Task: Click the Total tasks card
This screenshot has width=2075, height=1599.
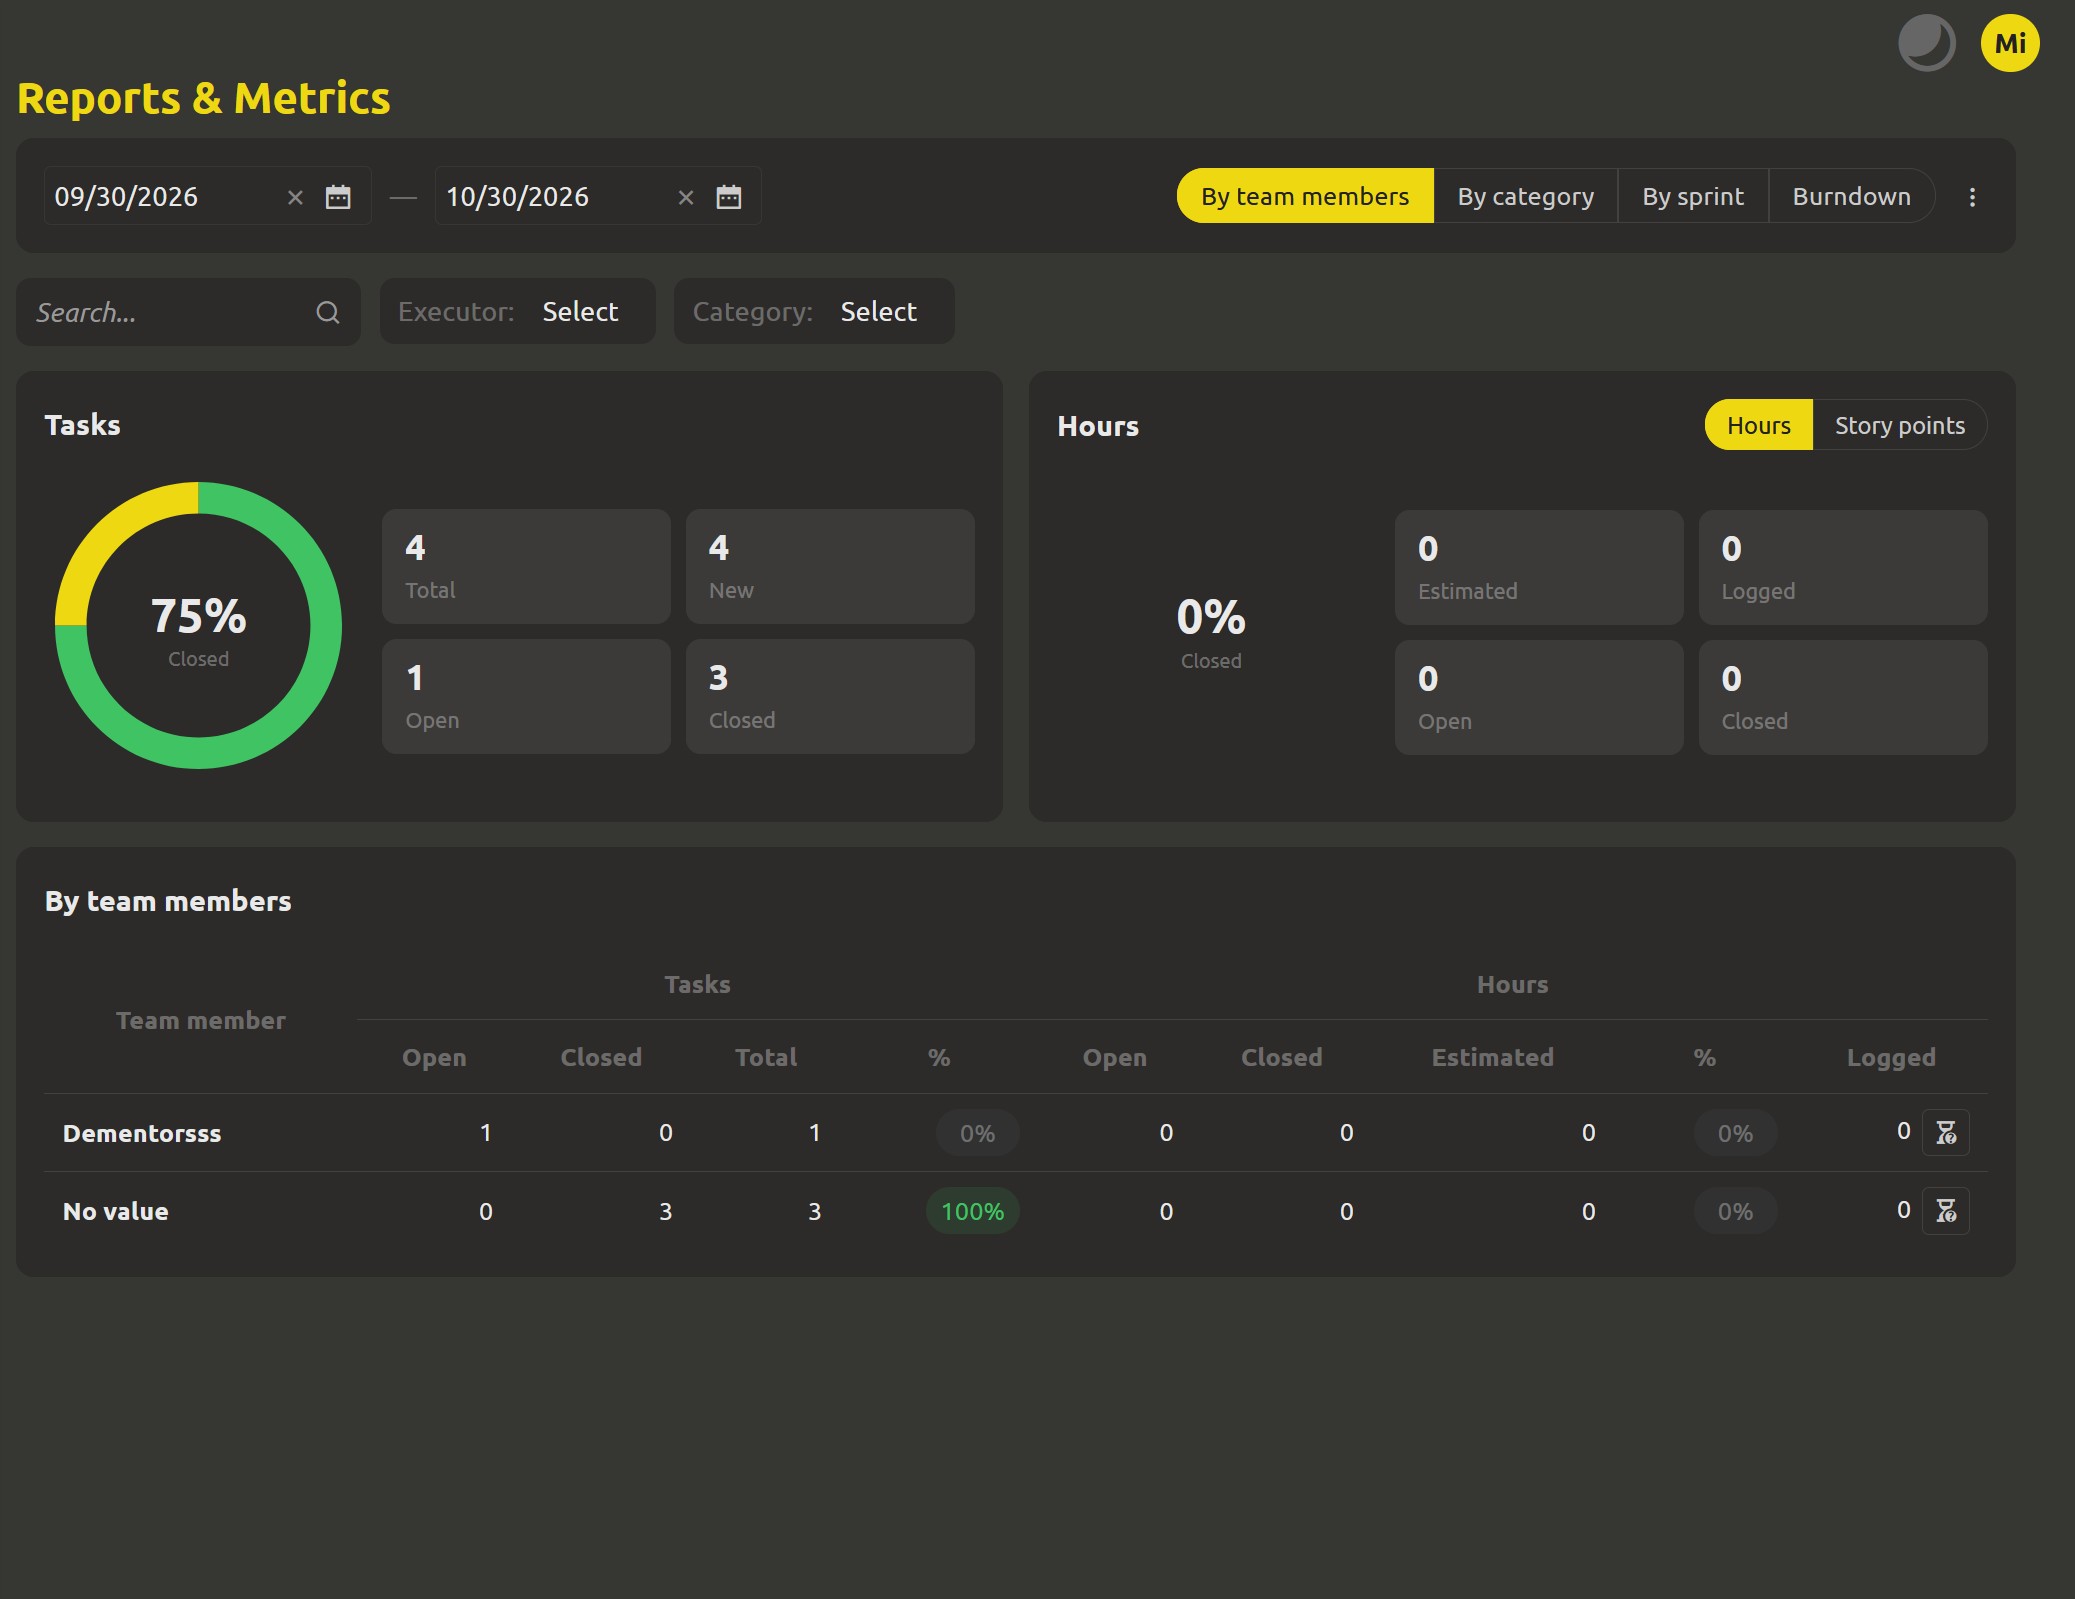Action: pos(526,566)
